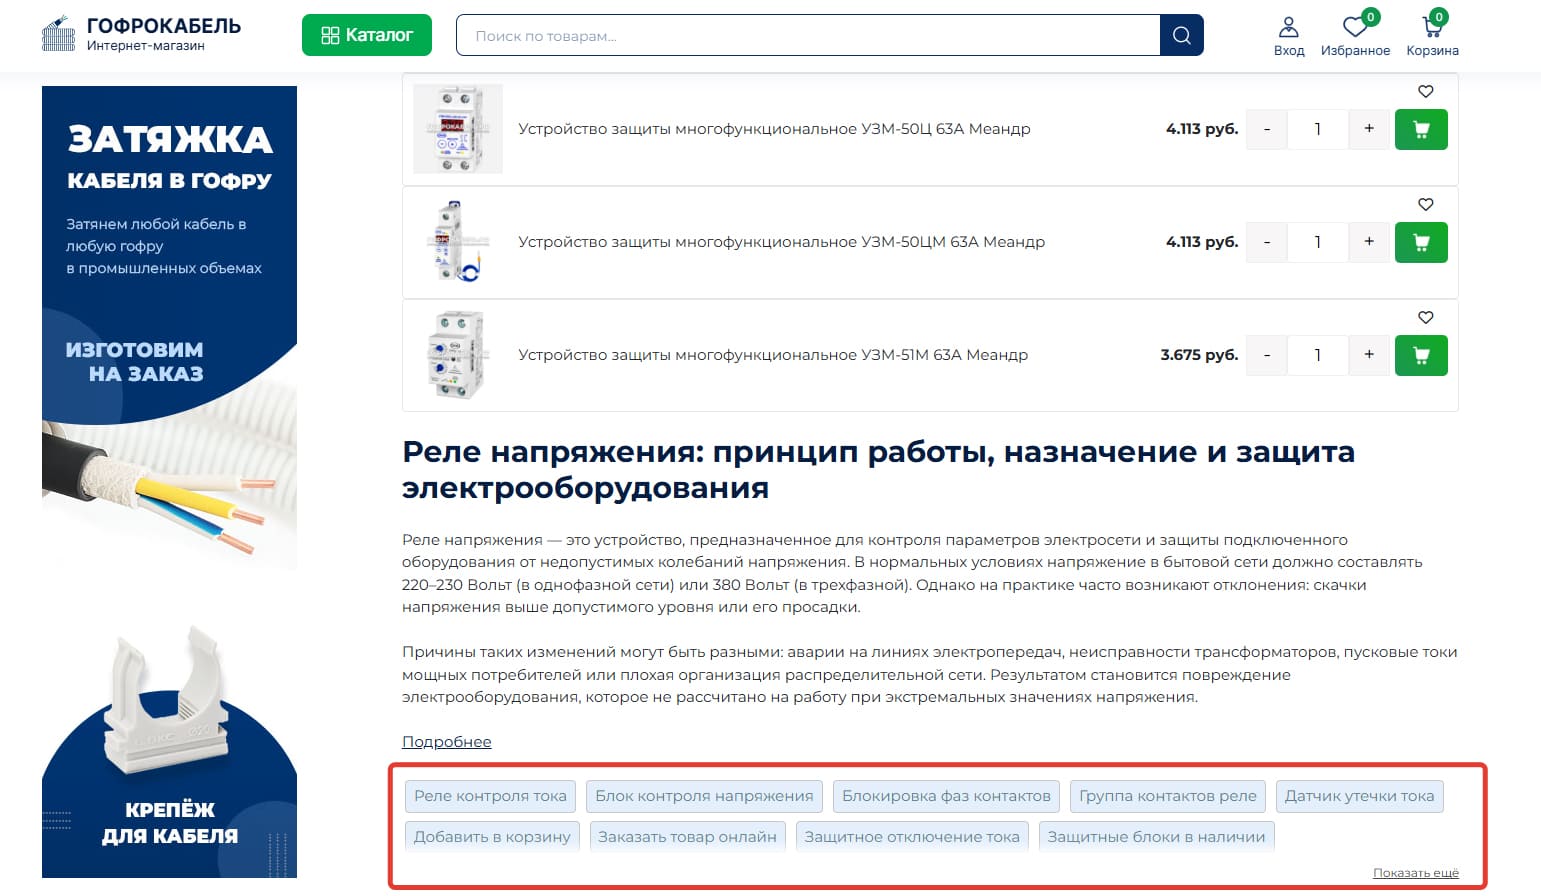Focus the Поиск по товарам field
Image resolution: width=1541 pixels, height=896 pixels.
click(x=806, y=36)
